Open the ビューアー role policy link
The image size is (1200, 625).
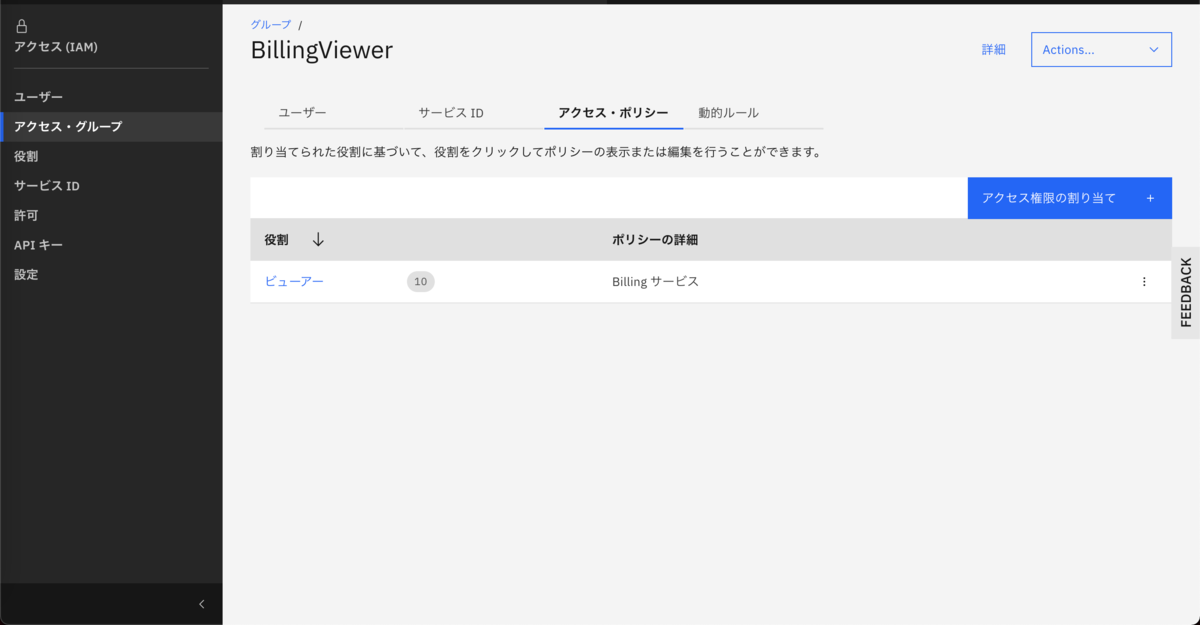coord(294,281)
